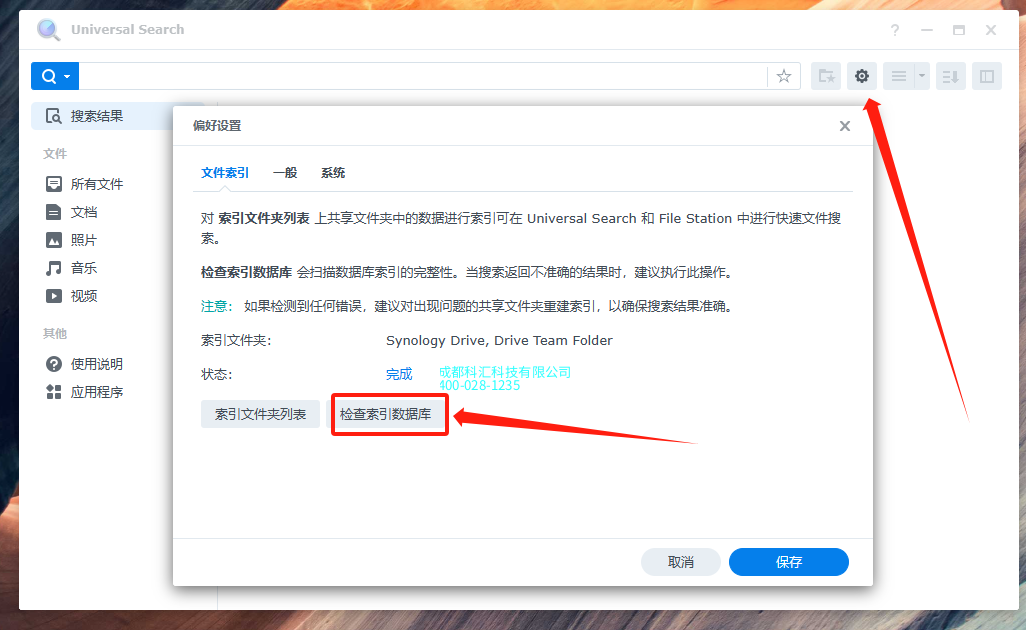Click the 完成 status text

tap(399, 374)
